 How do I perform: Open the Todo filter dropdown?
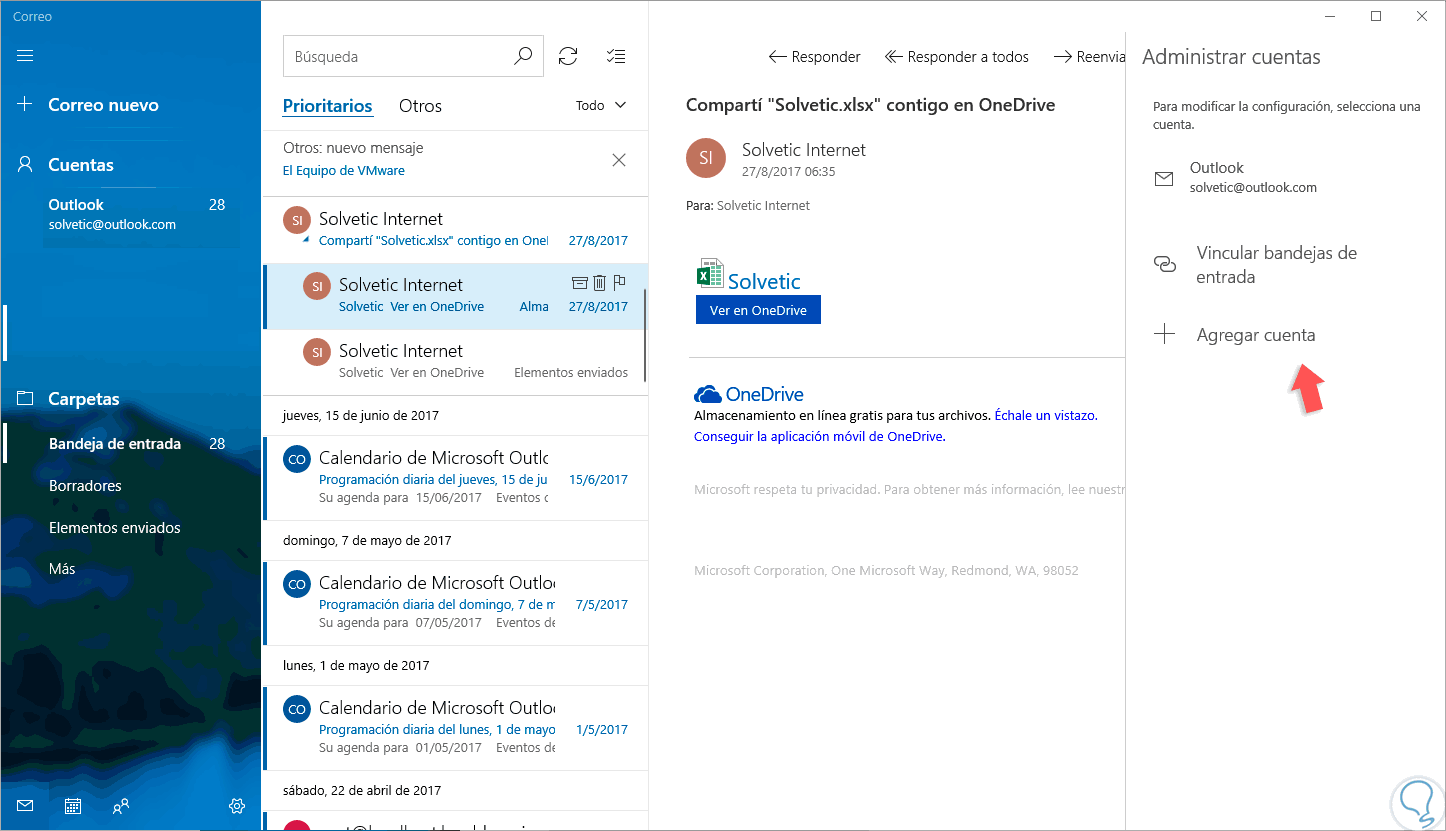[601, 105]
